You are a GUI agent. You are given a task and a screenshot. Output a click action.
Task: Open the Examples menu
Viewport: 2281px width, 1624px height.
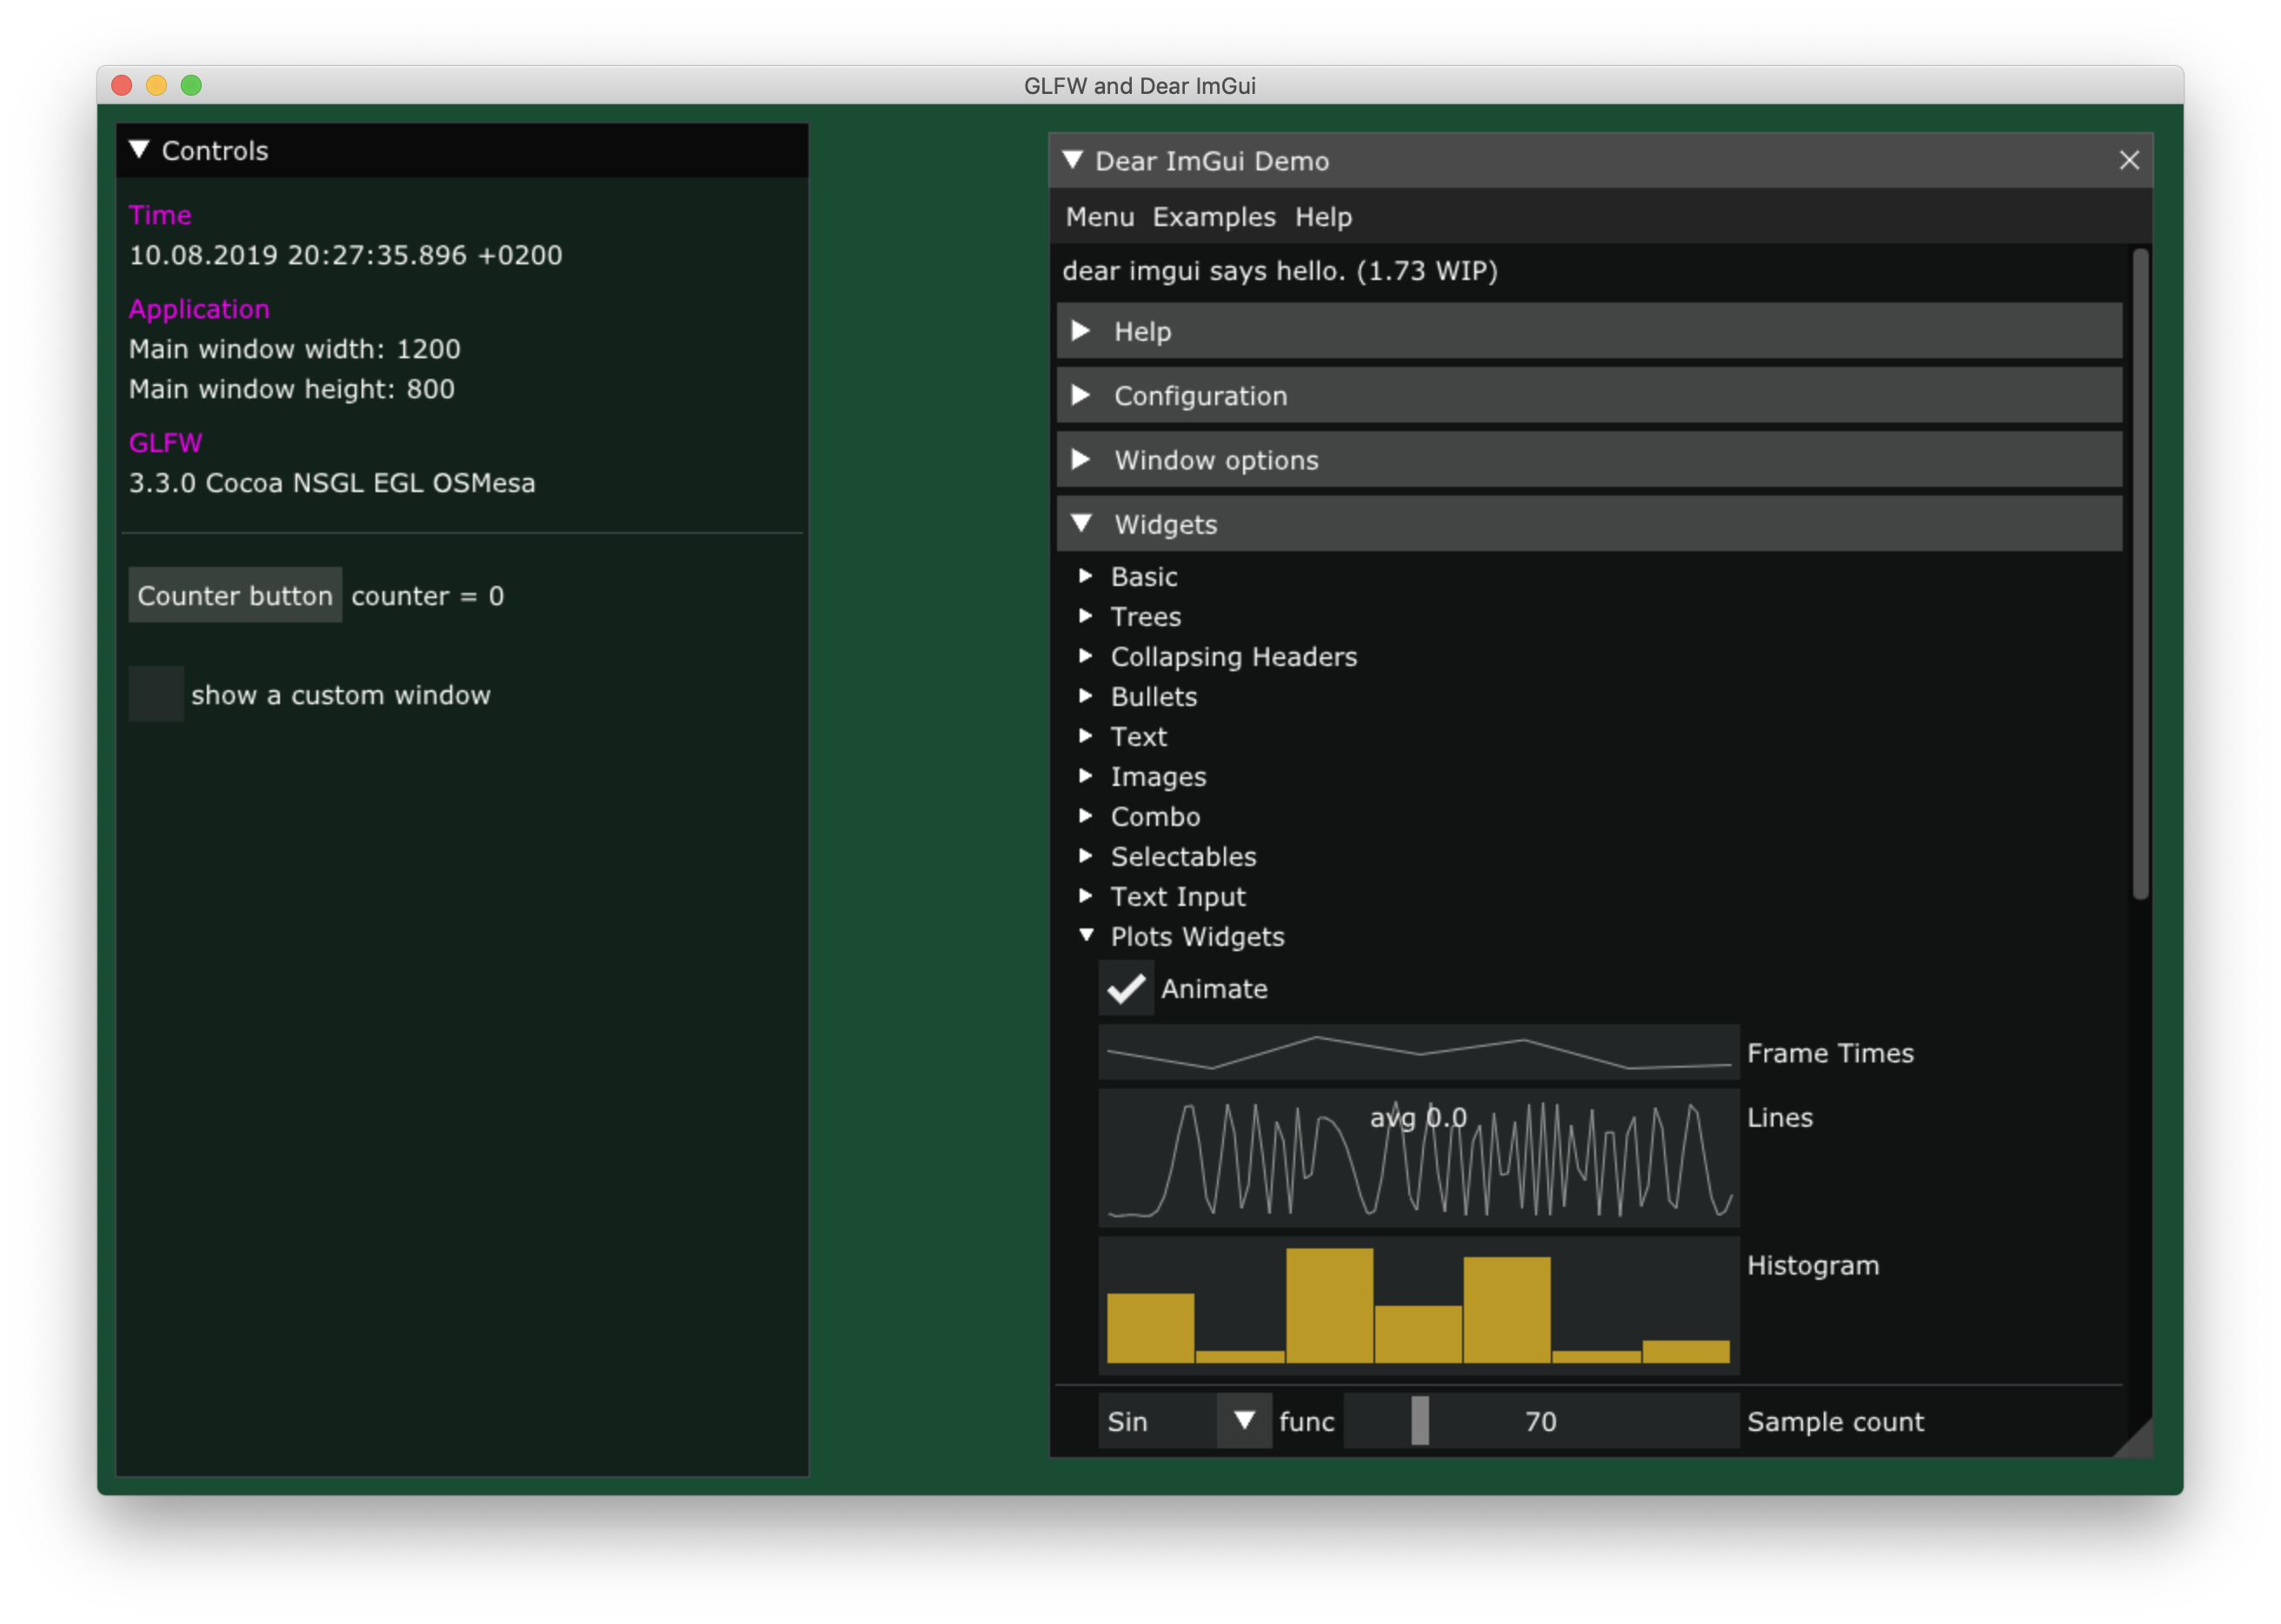click(1213, 217)
